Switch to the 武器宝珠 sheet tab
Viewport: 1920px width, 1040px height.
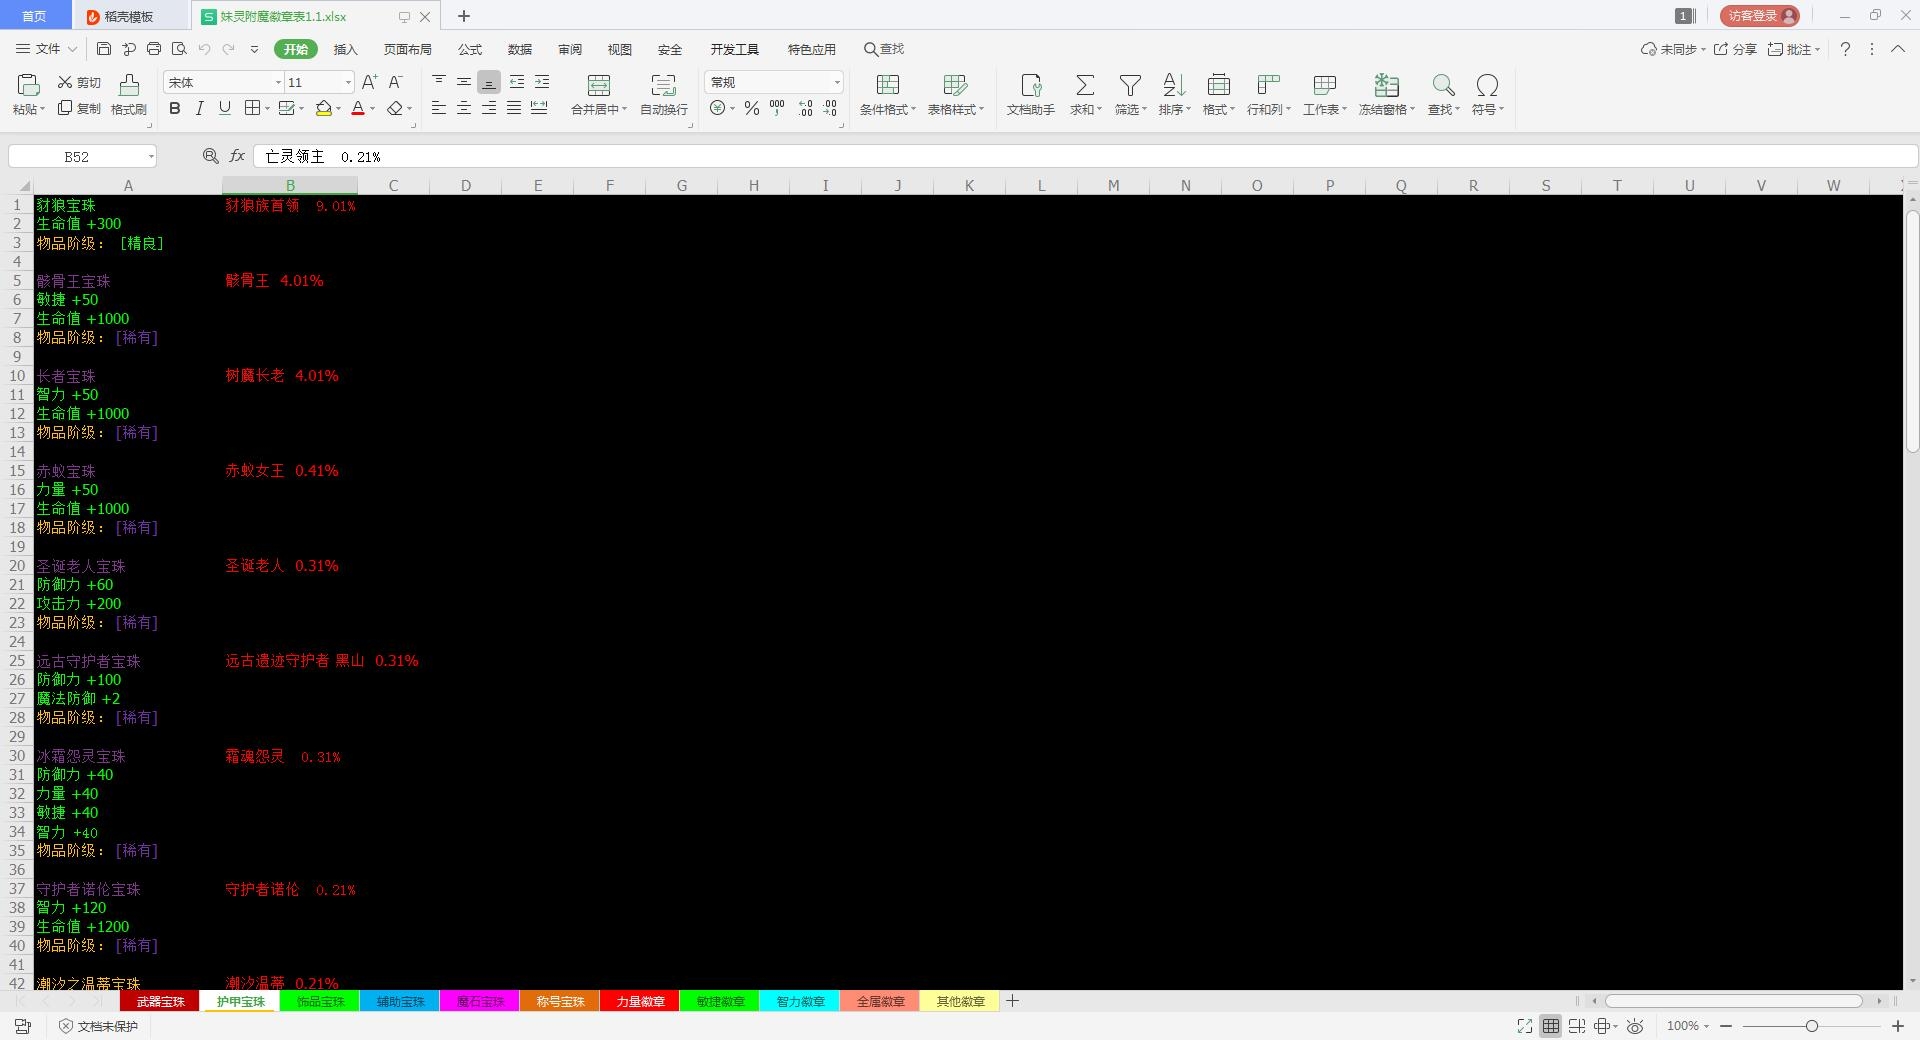pos(160,1001)
